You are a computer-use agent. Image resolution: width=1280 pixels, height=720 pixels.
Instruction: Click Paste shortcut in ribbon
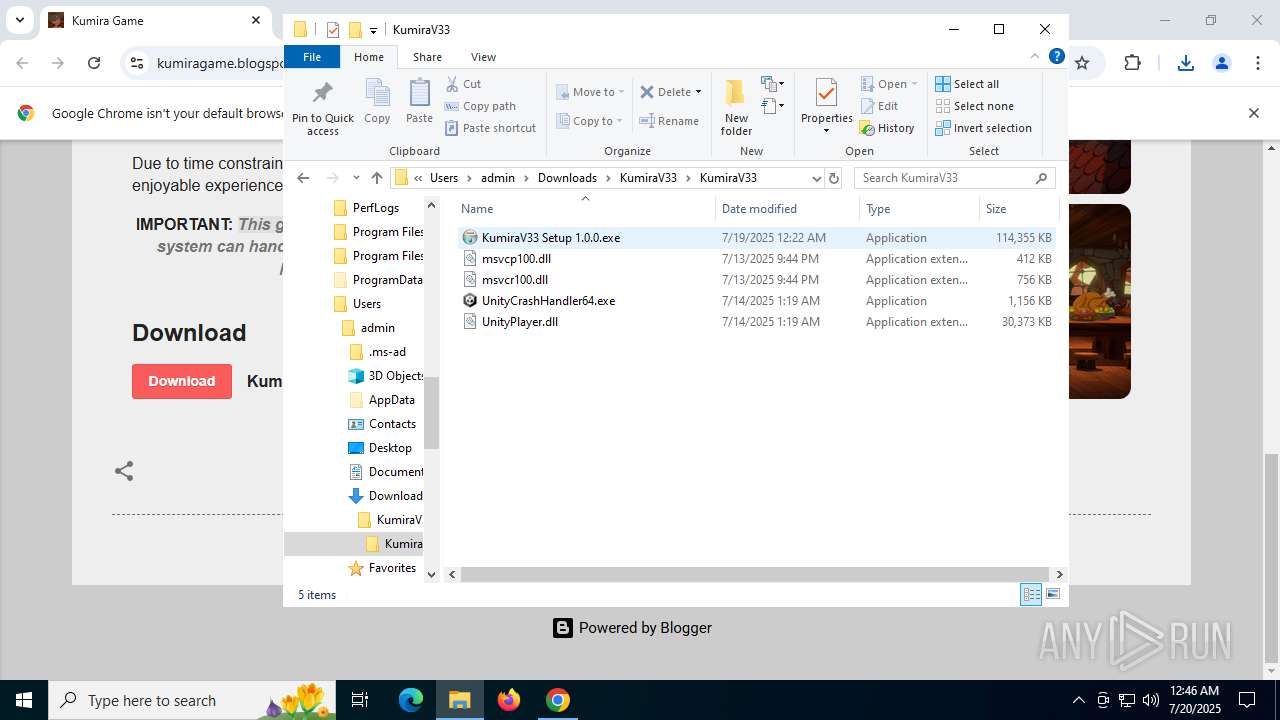[491, 128]
